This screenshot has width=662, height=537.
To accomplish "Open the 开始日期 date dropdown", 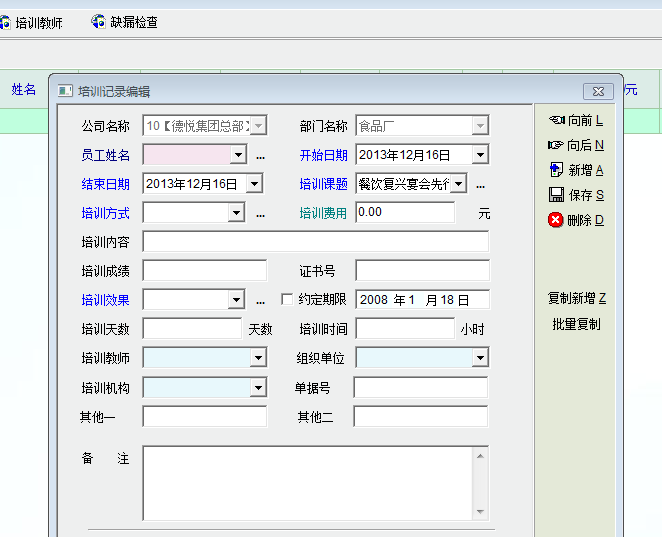I will coord(480,155).
